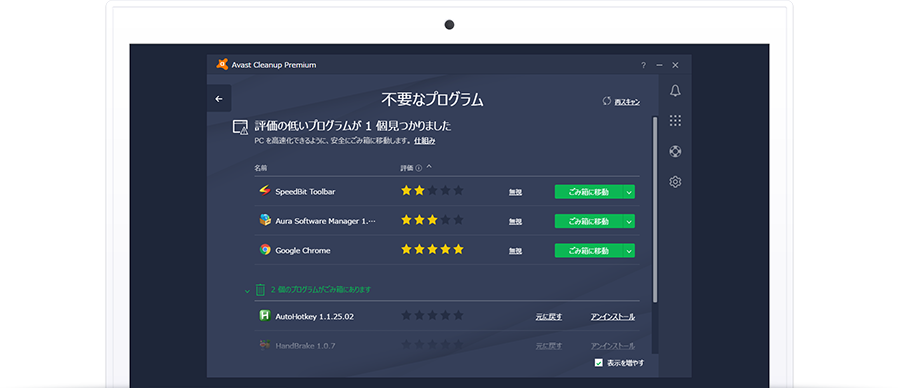The width and height of the screenshot is (898, 388).
Task: Open dropdown arrow for Aura Software Manager button
Action: pos(629,221)
